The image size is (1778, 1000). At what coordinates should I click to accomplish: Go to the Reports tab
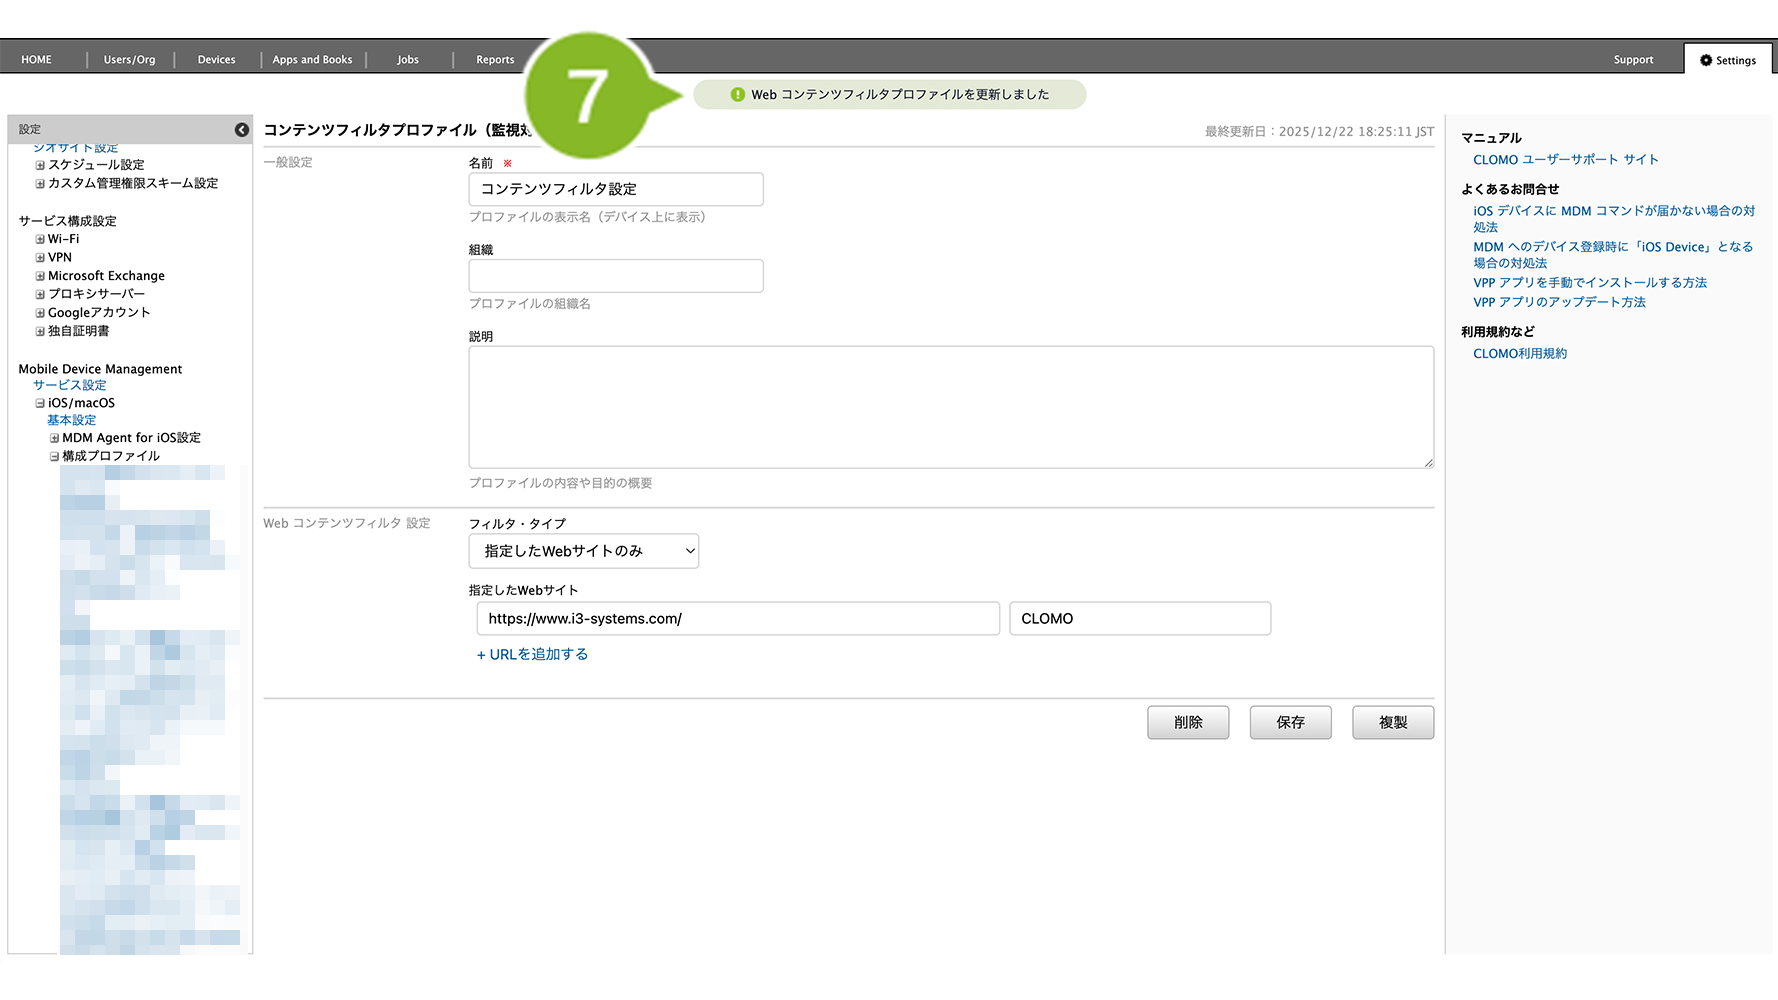pyautogui.click(x=495, y=60)
